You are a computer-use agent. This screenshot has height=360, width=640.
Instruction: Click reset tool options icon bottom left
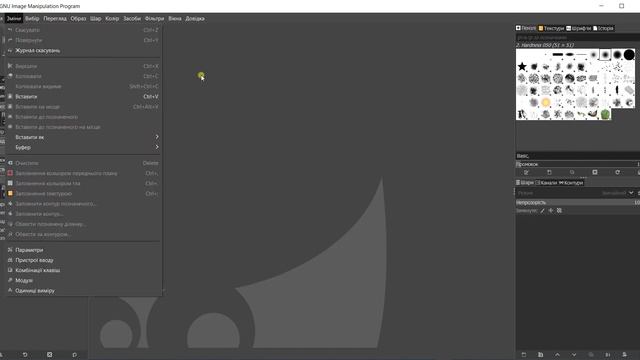(x=74, y=355)
